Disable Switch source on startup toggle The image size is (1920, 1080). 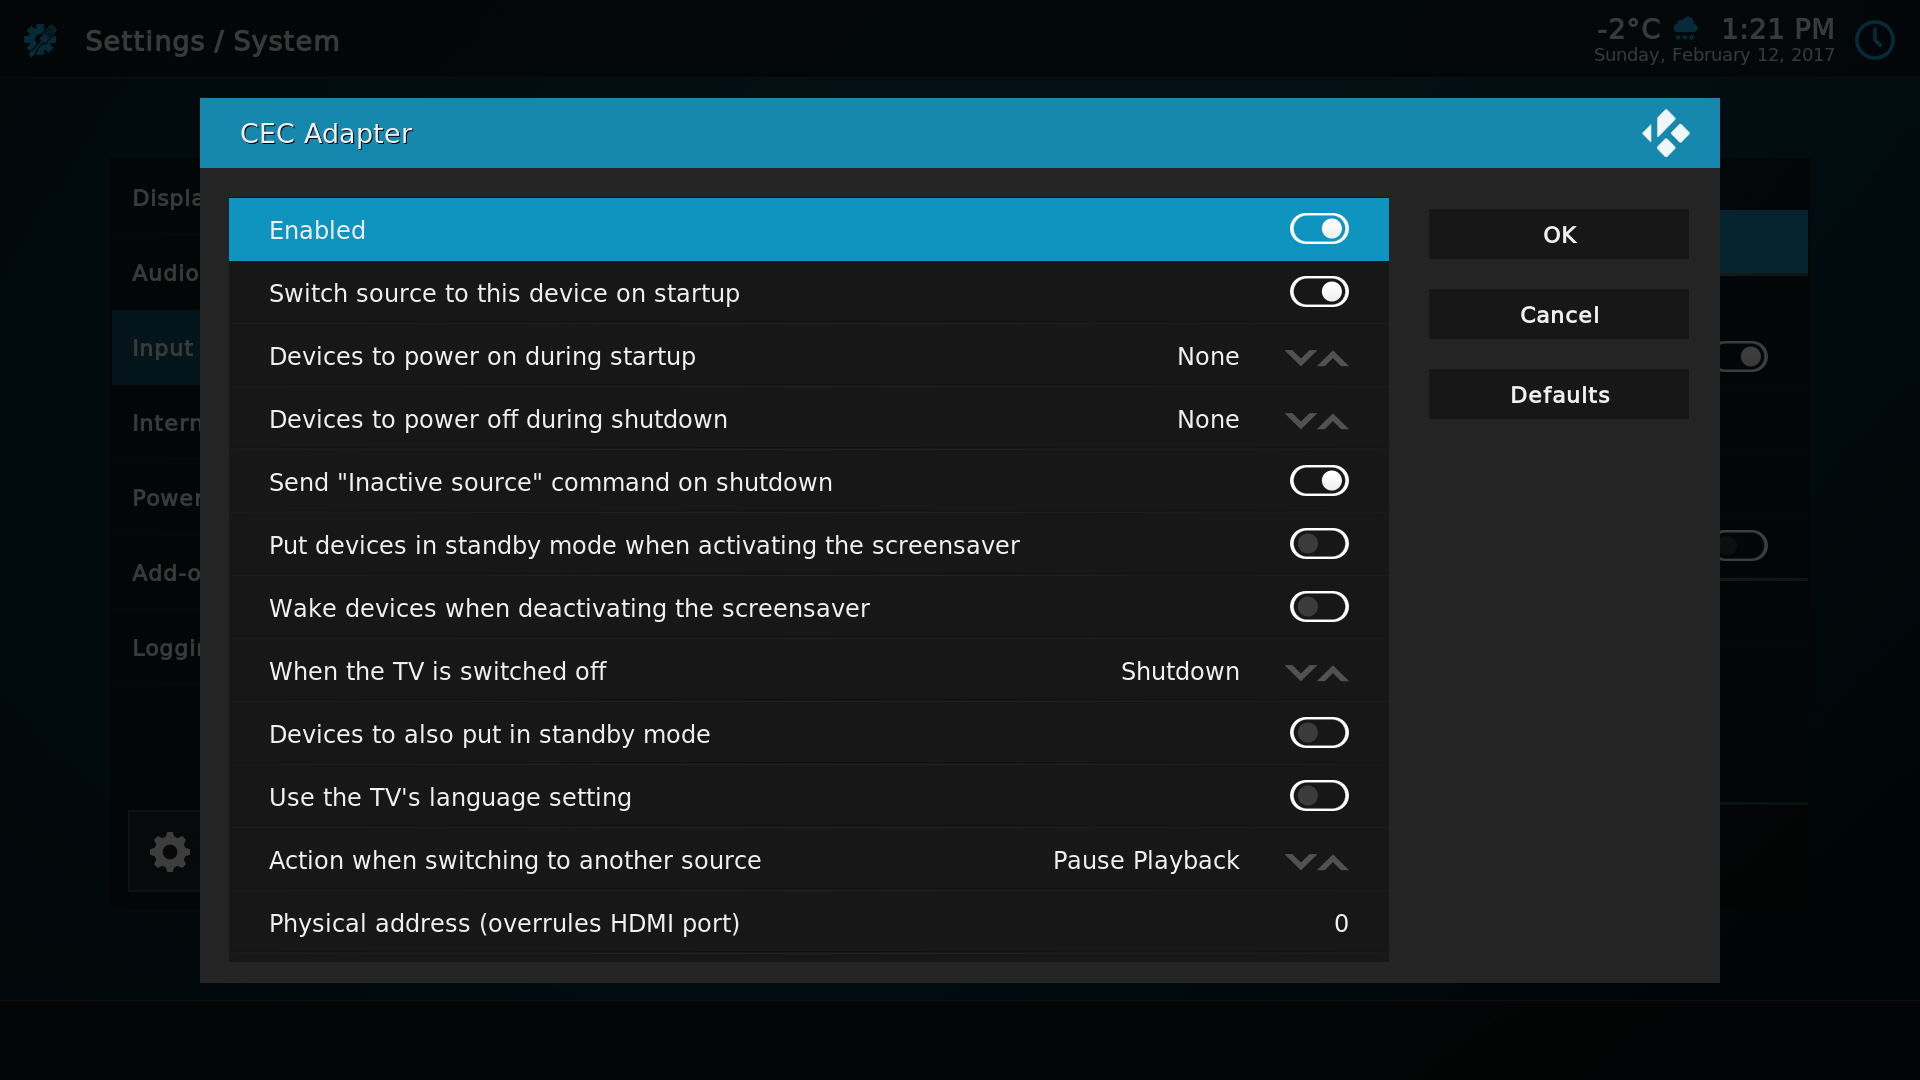pos(1318,292)
